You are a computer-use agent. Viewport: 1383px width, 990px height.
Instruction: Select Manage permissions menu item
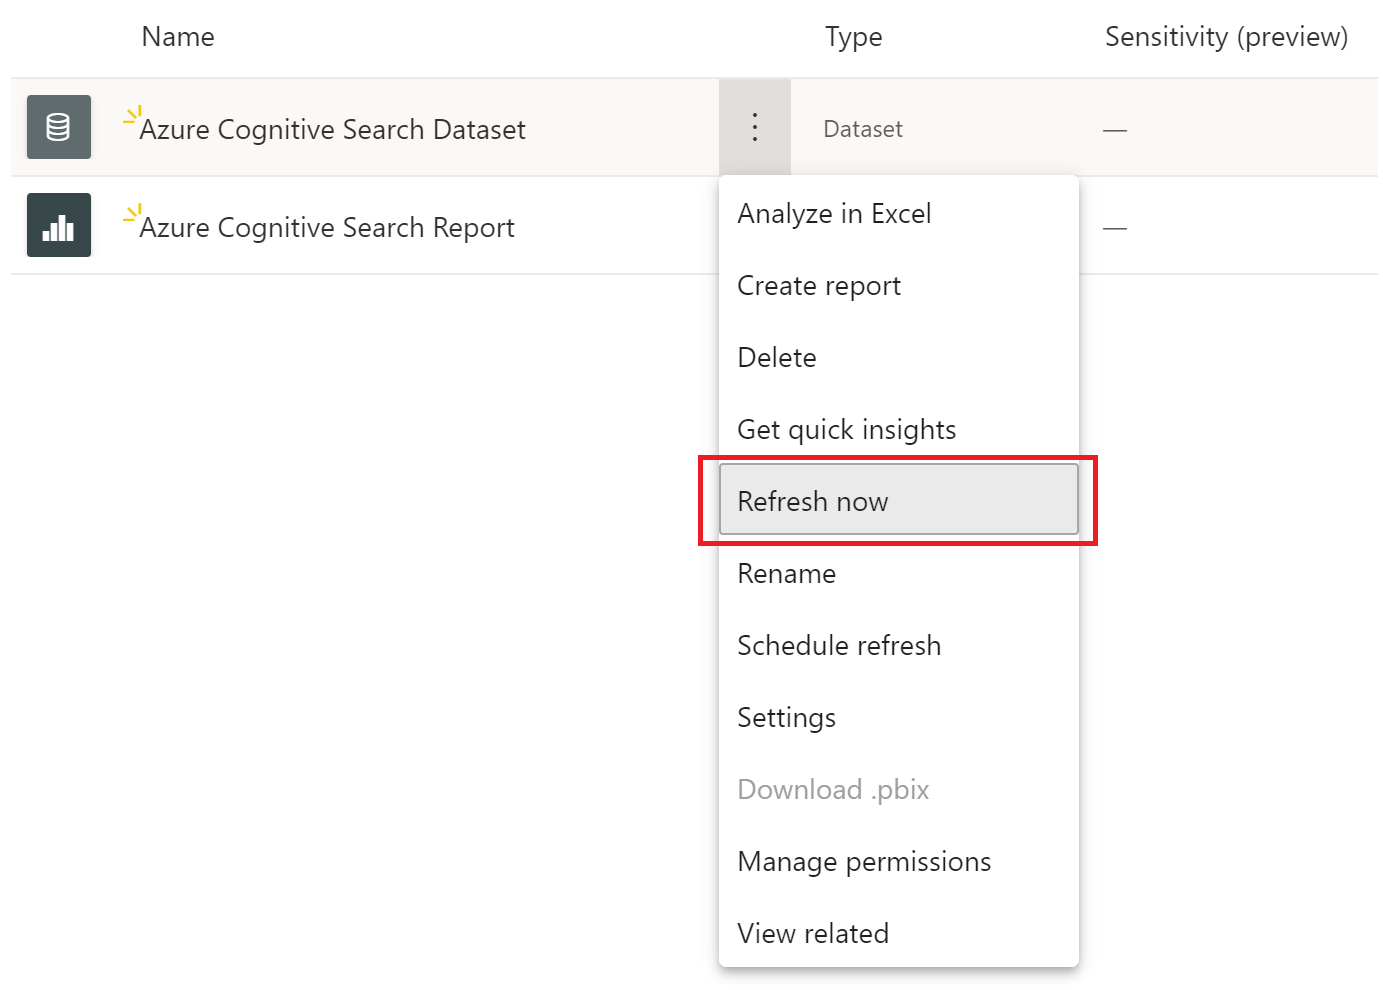coord(864,862)
